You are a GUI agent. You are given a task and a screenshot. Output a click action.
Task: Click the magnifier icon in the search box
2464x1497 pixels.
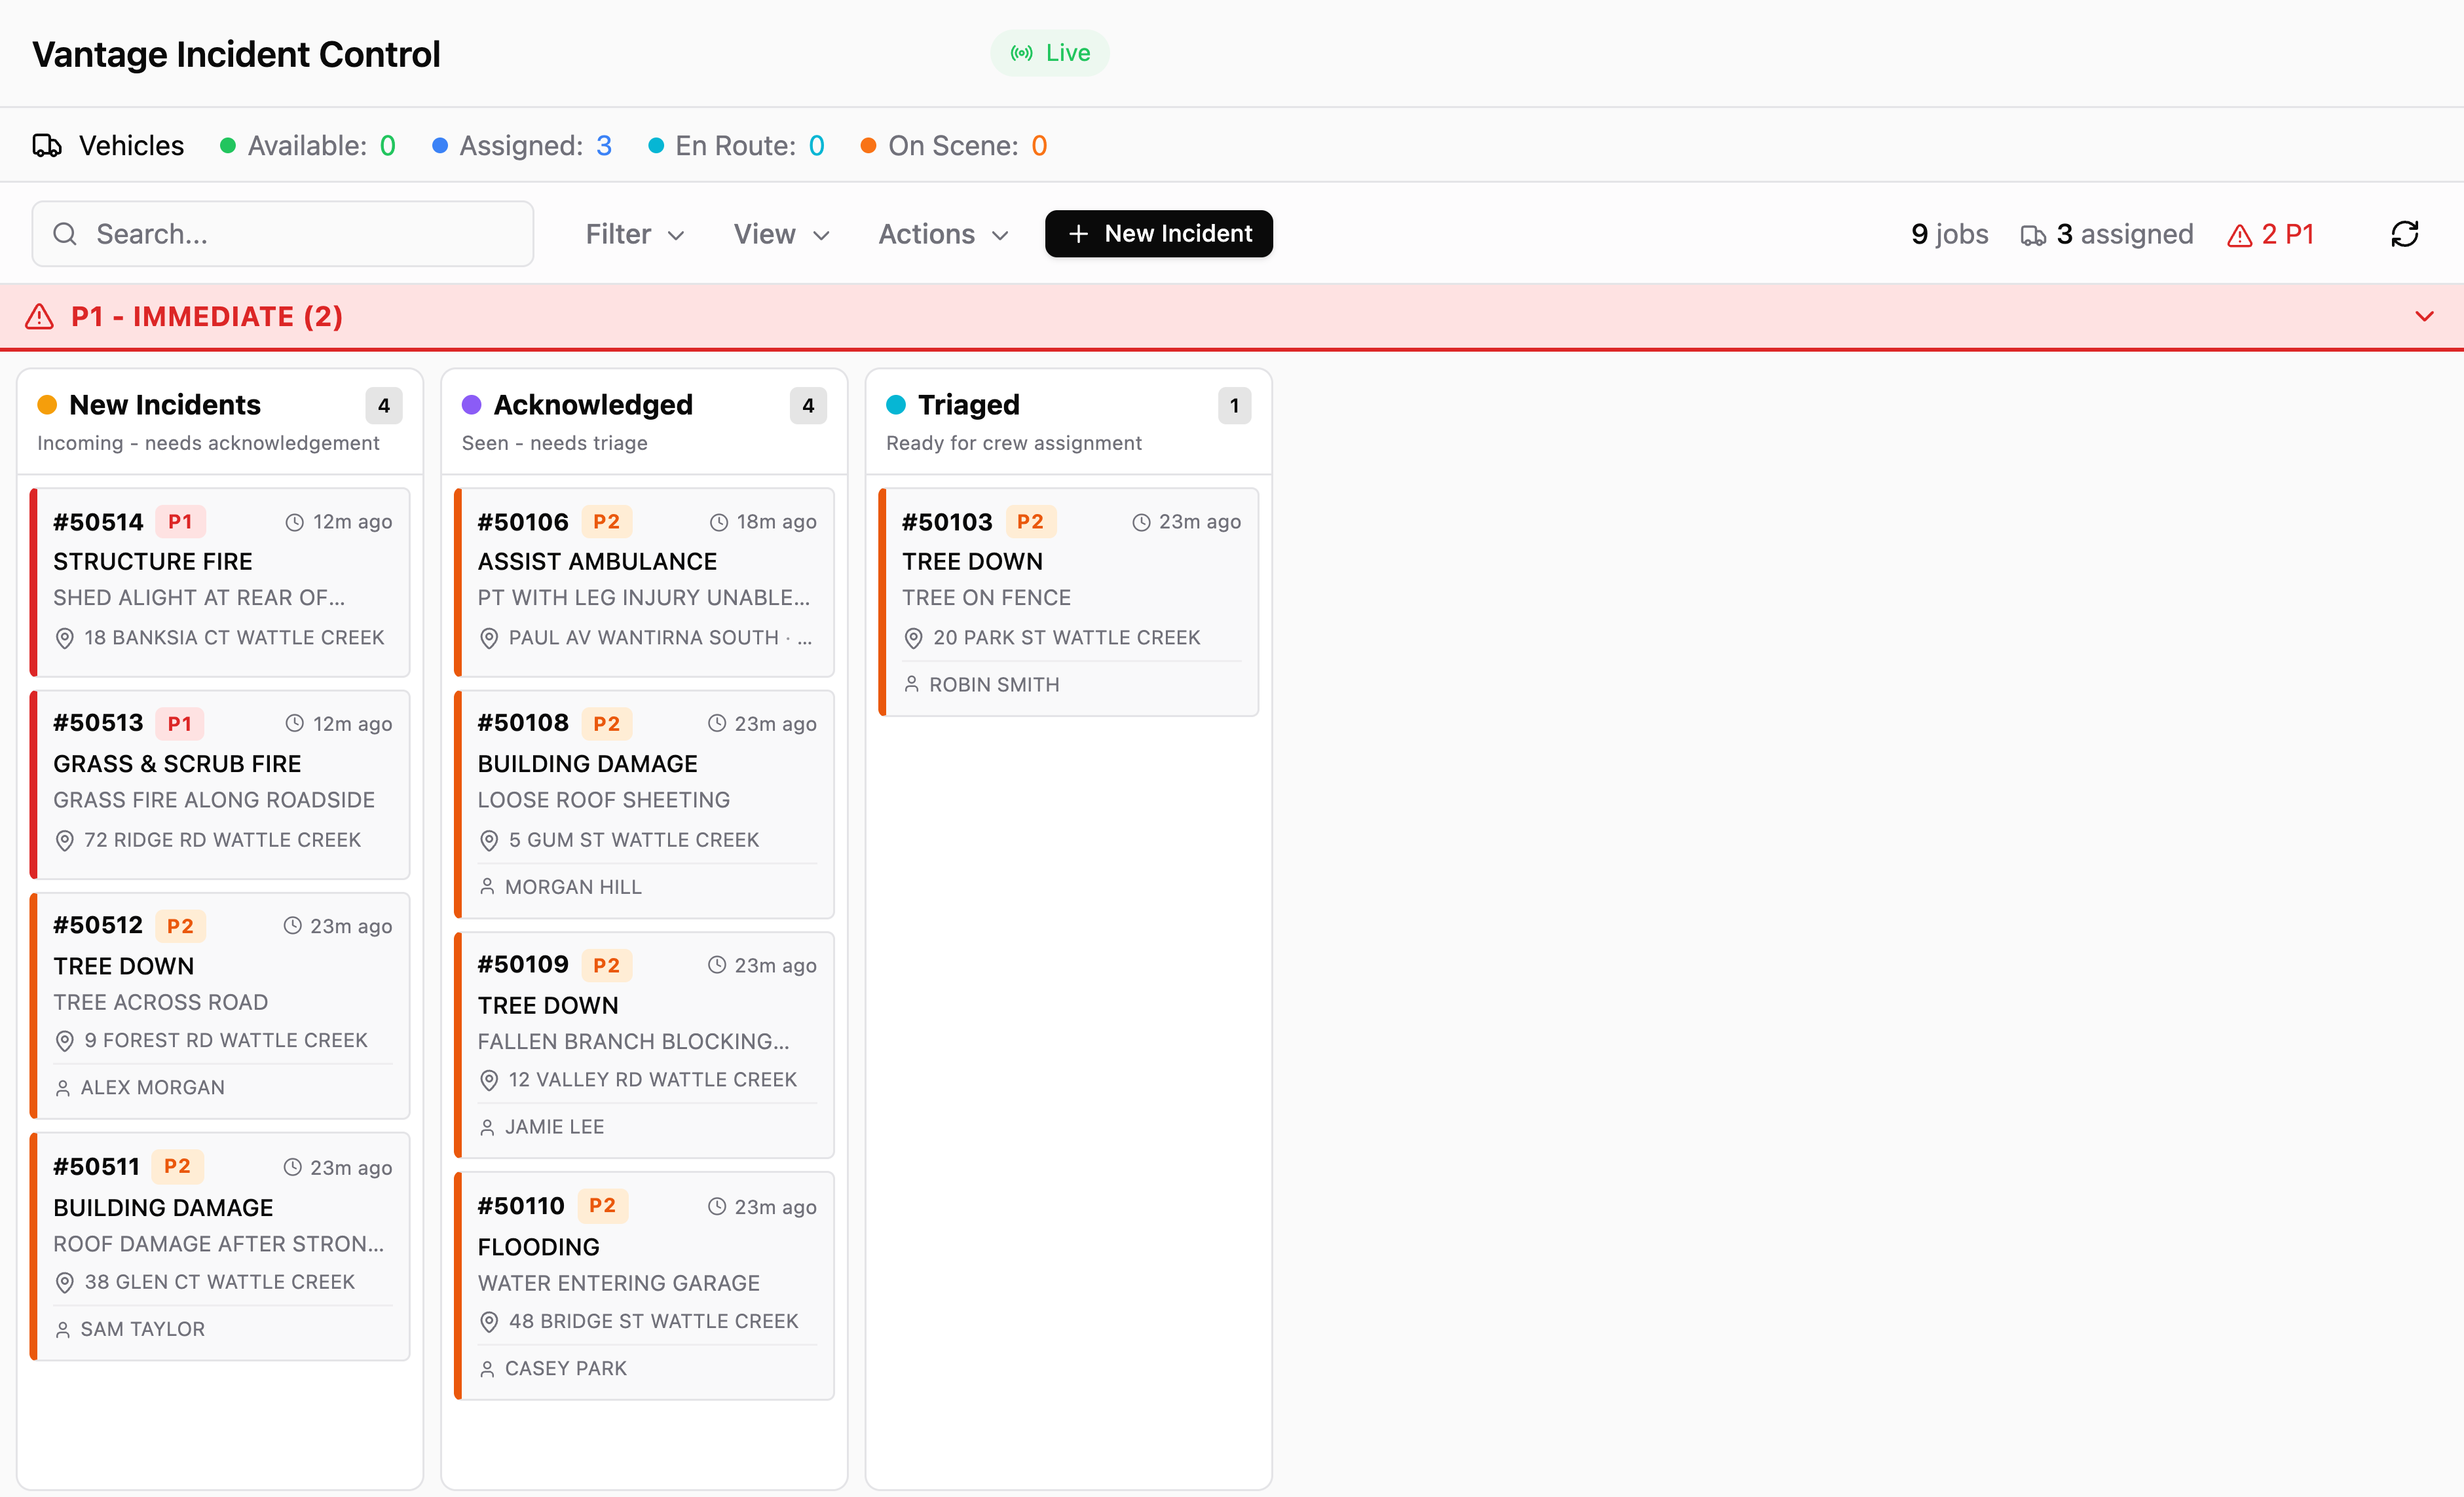[65, 234]
